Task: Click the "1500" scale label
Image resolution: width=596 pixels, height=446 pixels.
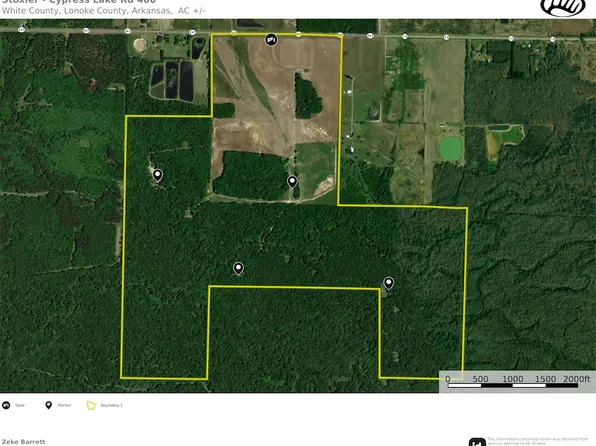Action: click(545, 379)
